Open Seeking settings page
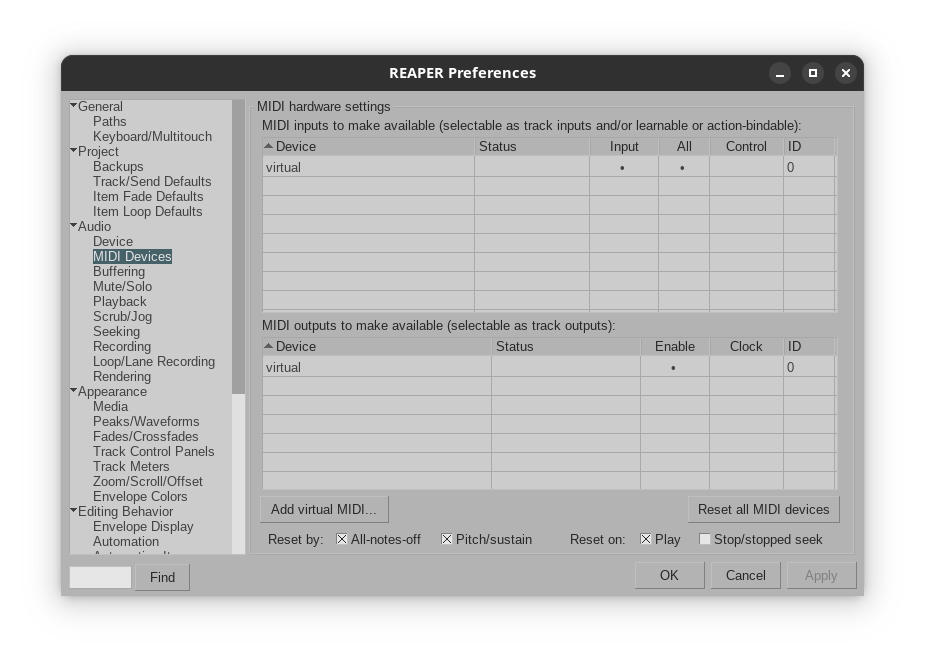The height and width of the screenshot is (663, 925). (x=116, y=332)
